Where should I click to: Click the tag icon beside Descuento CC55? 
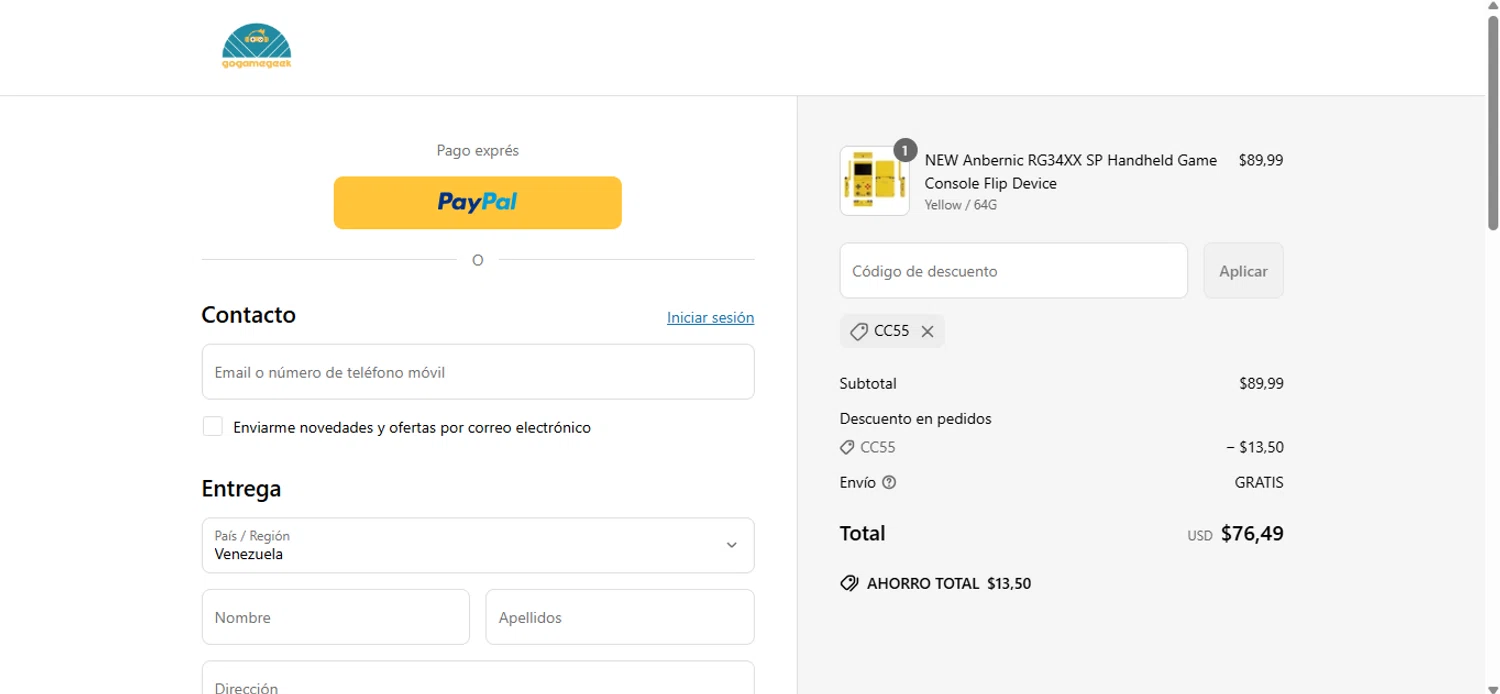[847, 447]
